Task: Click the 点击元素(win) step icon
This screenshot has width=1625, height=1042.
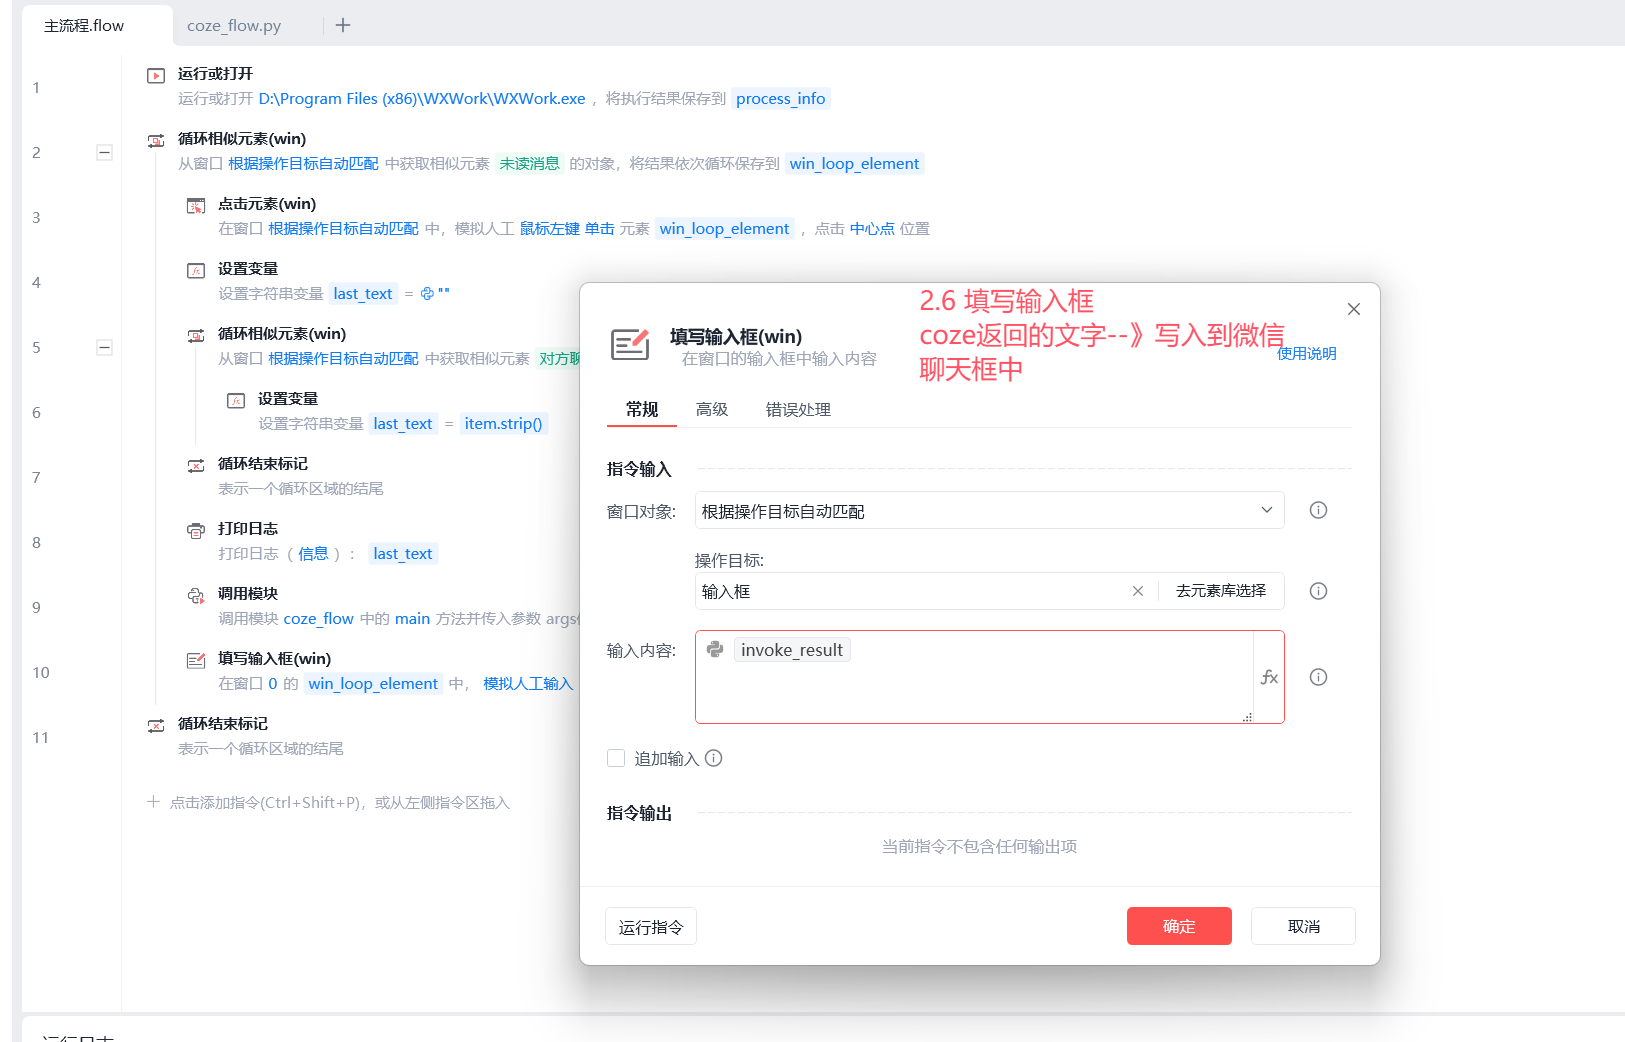Action: (x=196, y=205)
